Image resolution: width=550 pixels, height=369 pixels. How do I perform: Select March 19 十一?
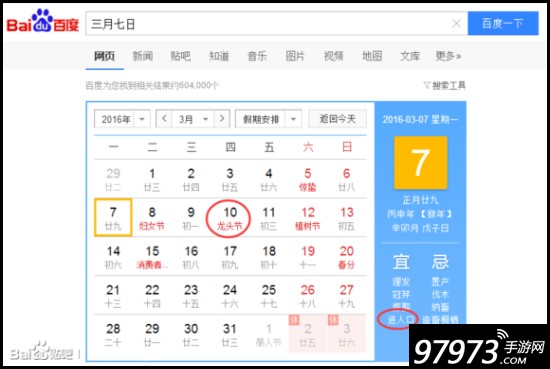click(x=308, y=257)
